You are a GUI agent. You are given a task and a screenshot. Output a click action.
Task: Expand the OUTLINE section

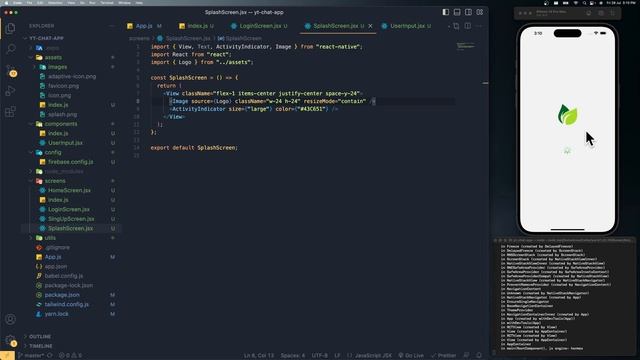point(40,337)
